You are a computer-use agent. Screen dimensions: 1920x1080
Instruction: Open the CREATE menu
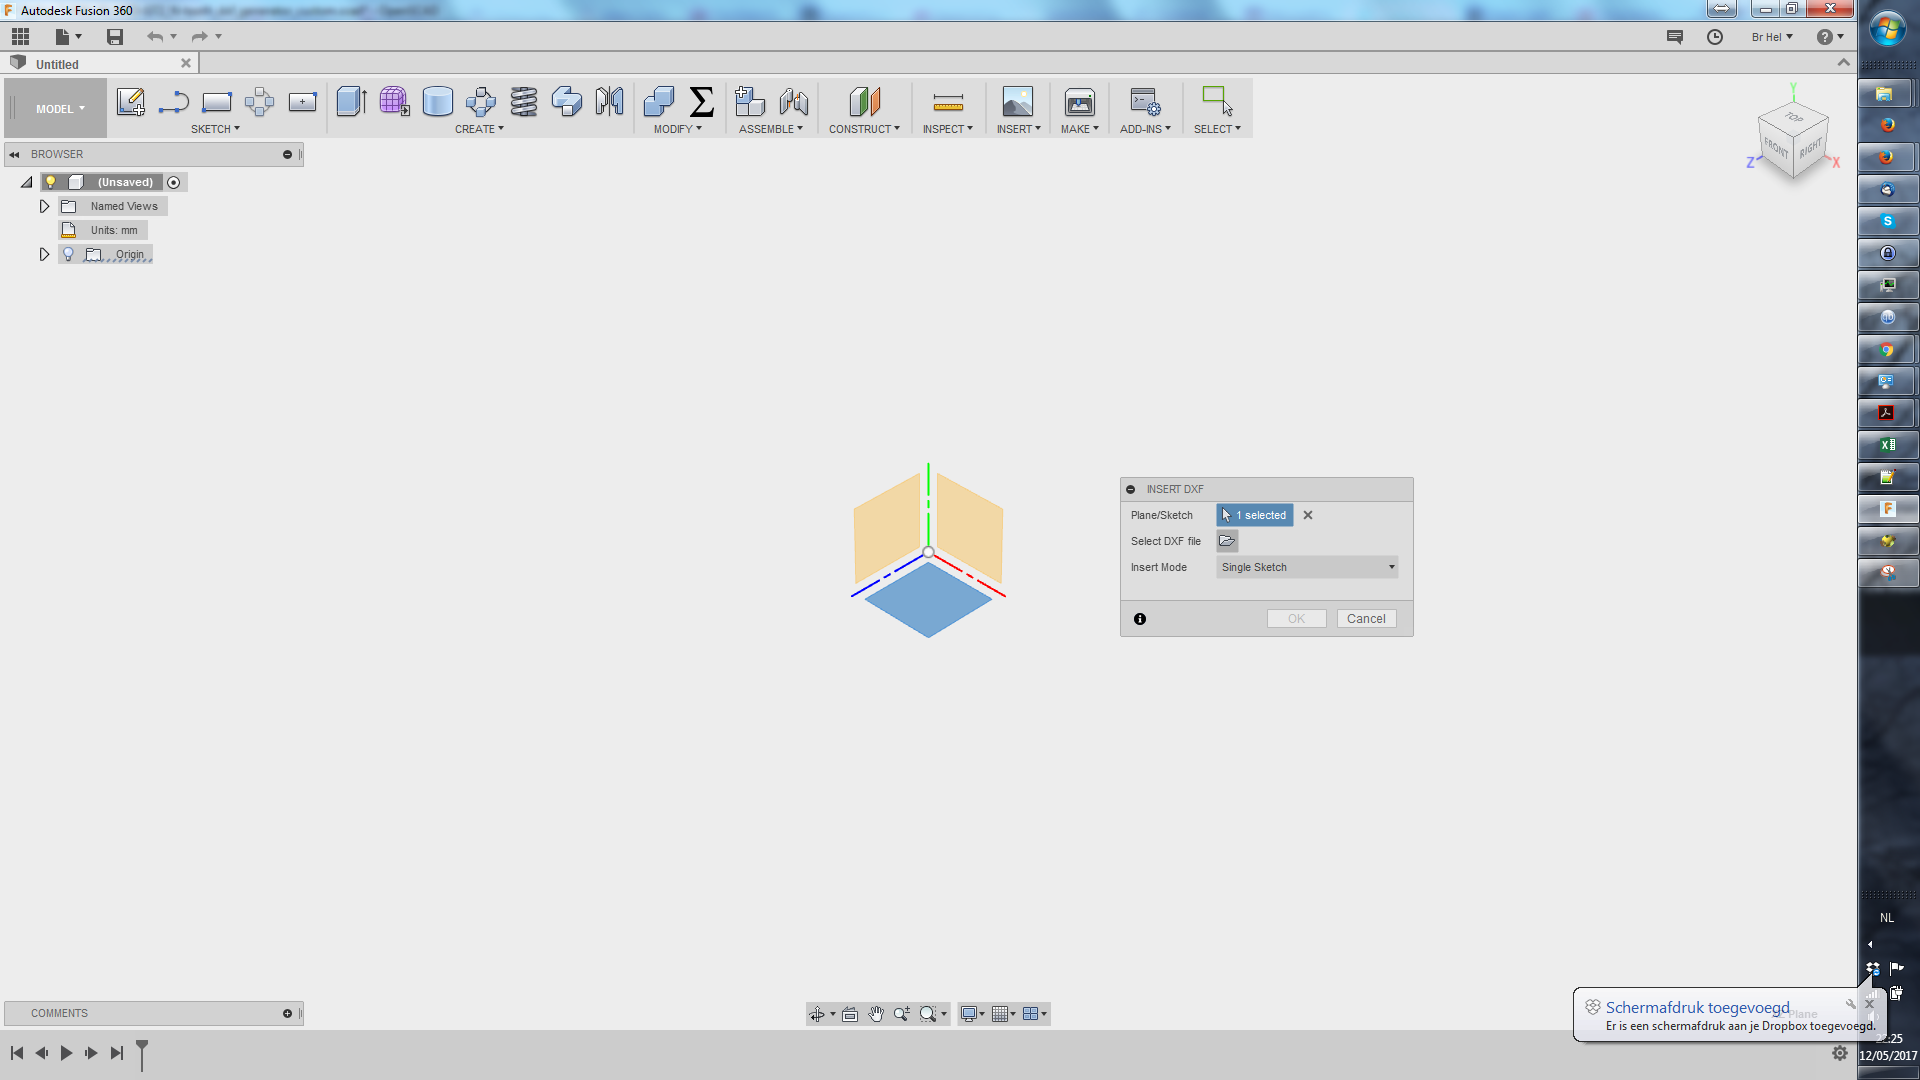tap(479, 129)
